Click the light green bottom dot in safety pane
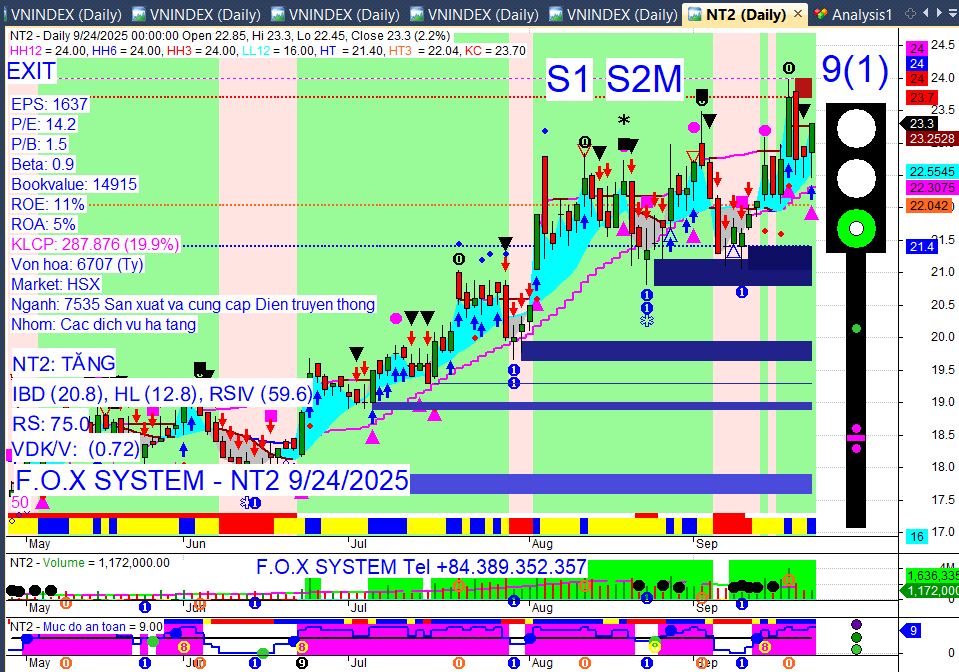Screen dimensions: 959x672 point(856,649)
